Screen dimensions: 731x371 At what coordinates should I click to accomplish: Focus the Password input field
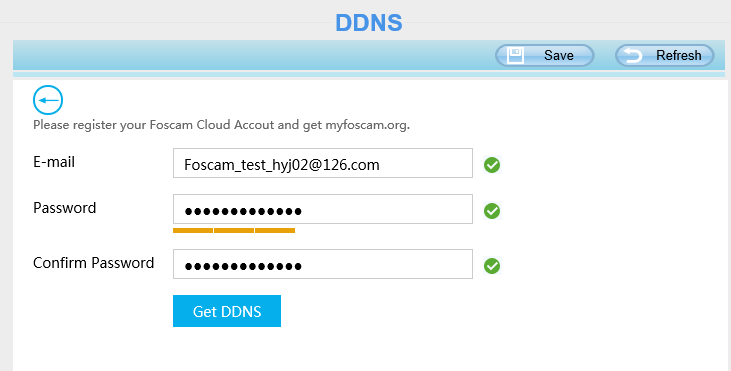tap(323, 209)
